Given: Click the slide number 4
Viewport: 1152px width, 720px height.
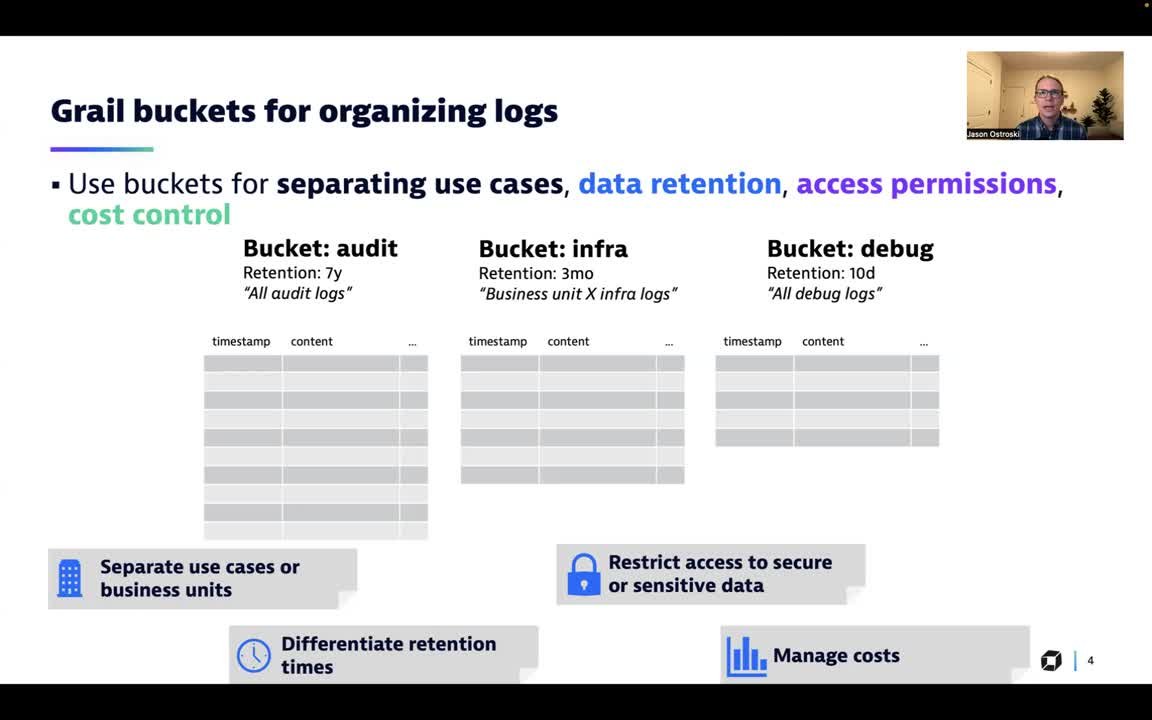Looking at the screenshot, I should point(1090,660).
